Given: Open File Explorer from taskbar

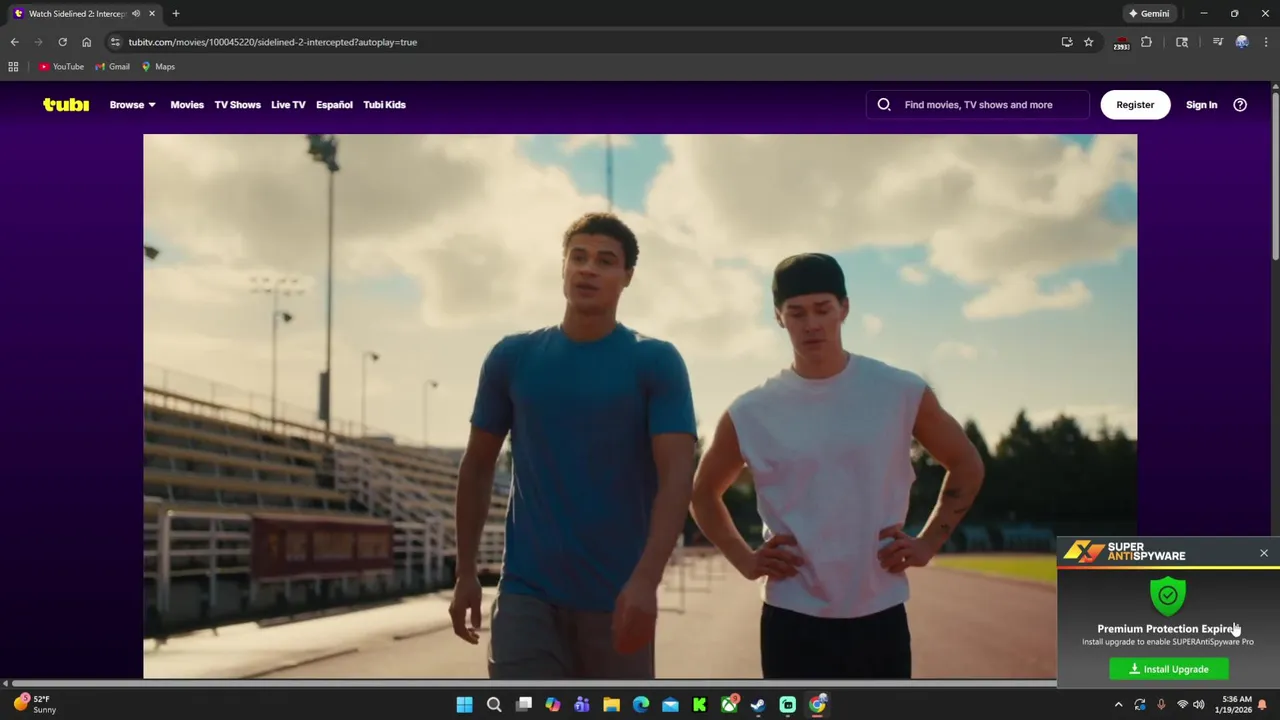Looking at the screenshot, I should 611,705.
